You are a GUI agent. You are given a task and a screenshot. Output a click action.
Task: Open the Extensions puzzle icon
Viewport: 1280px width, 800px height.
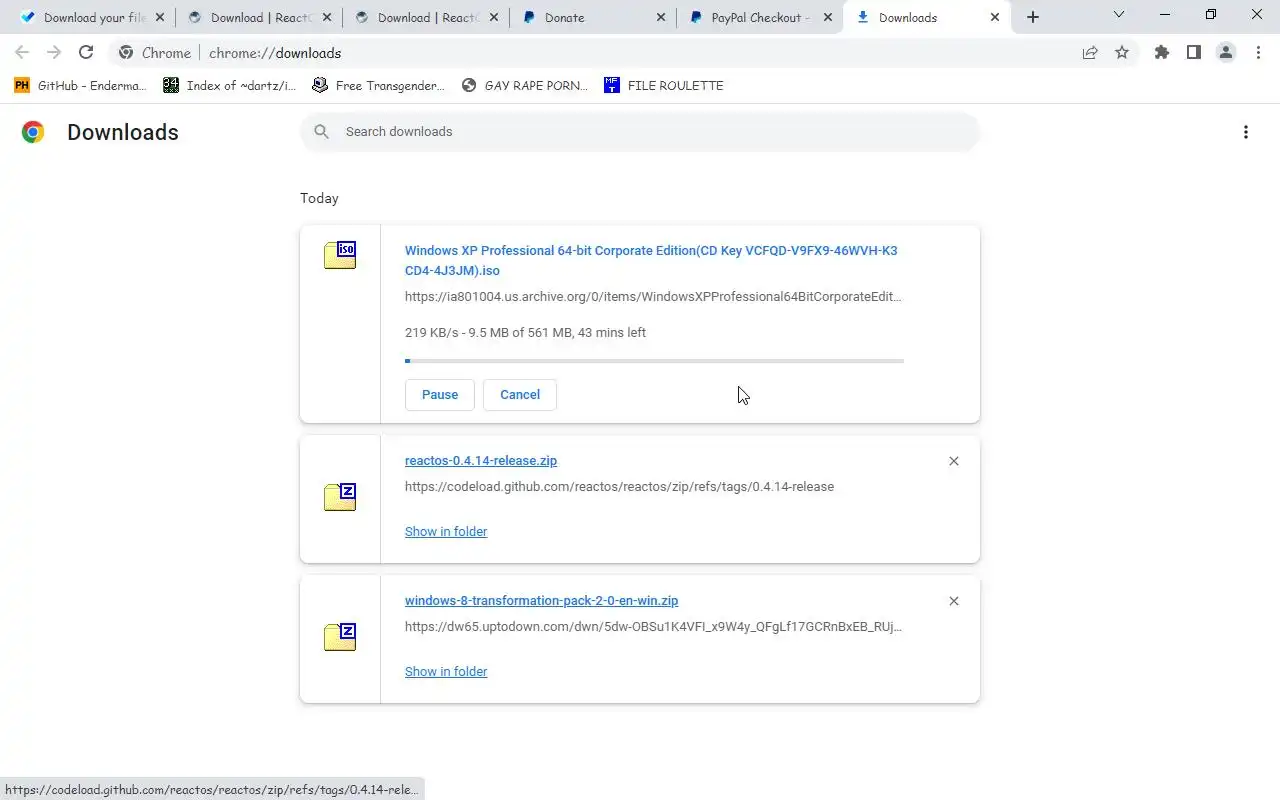click(1162, 53)
